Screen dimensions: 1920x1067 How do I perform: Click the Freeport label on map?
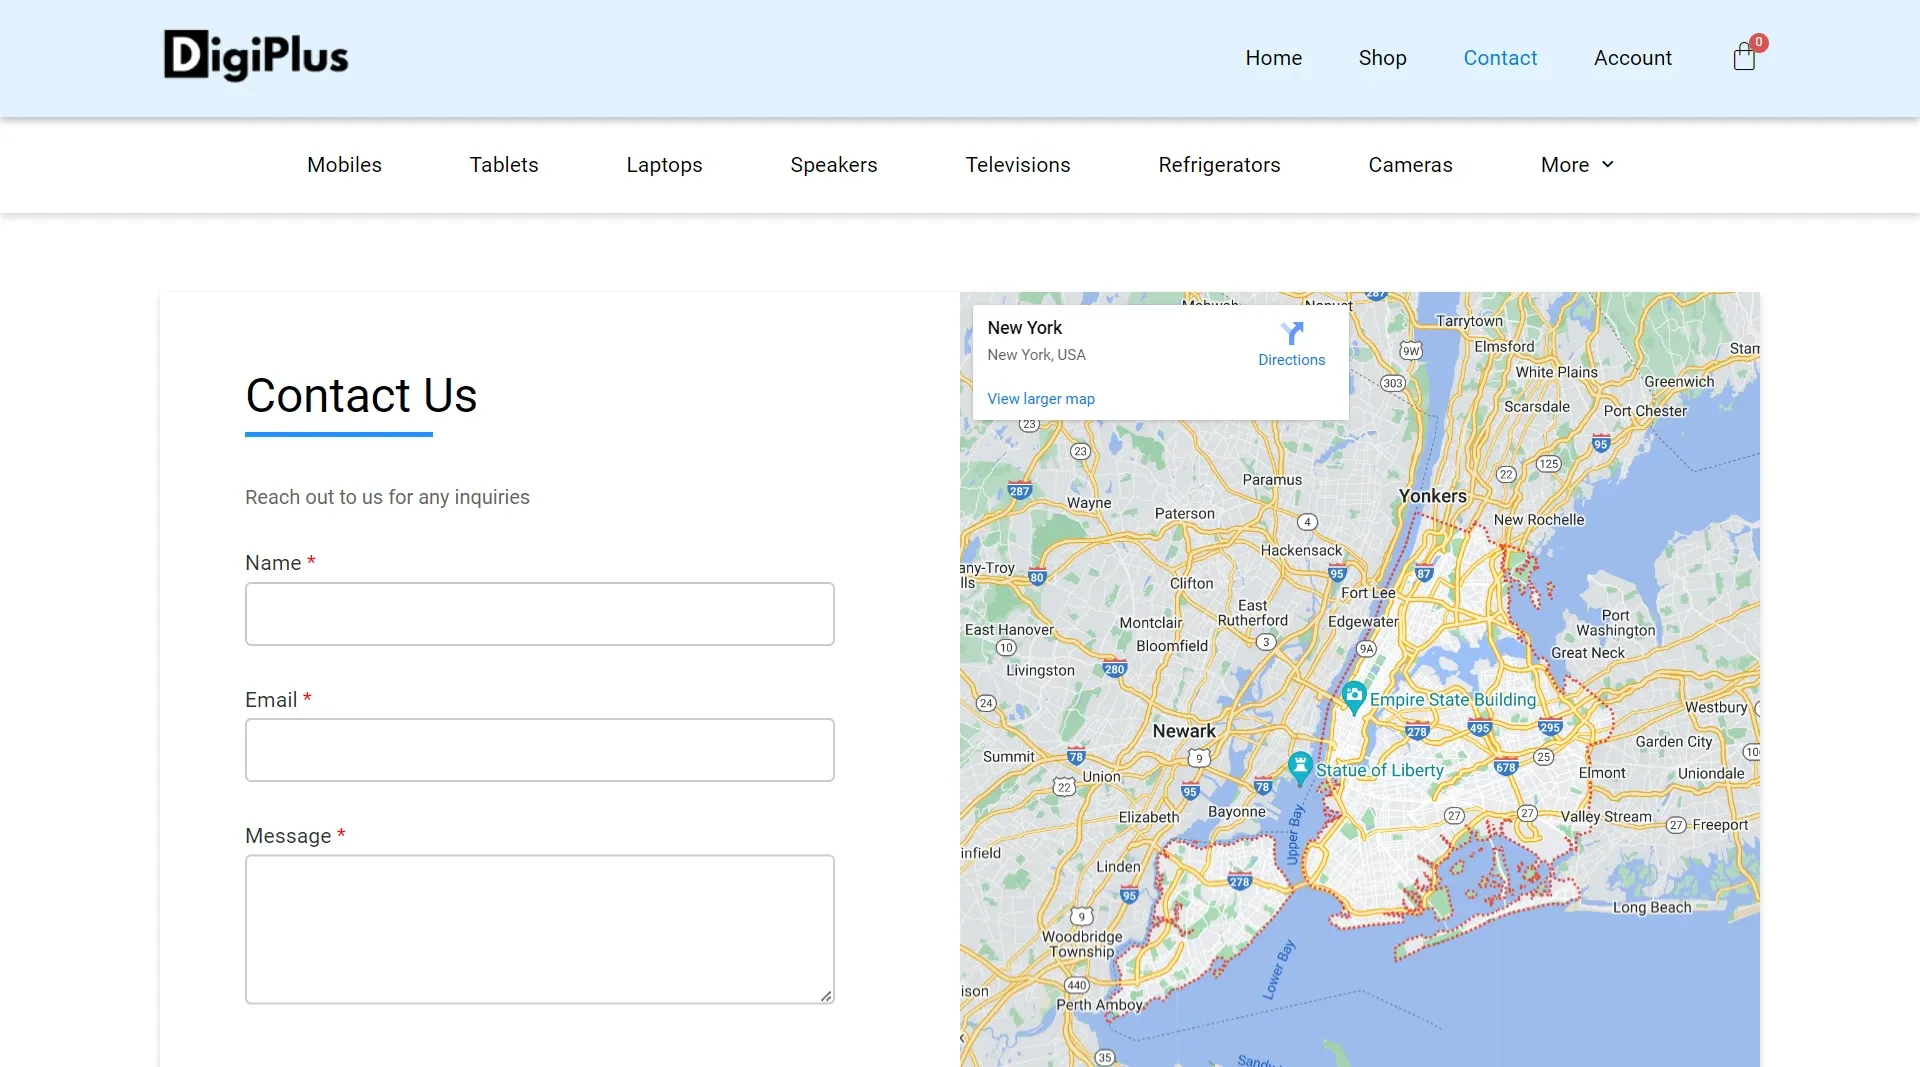(1720, 825)
